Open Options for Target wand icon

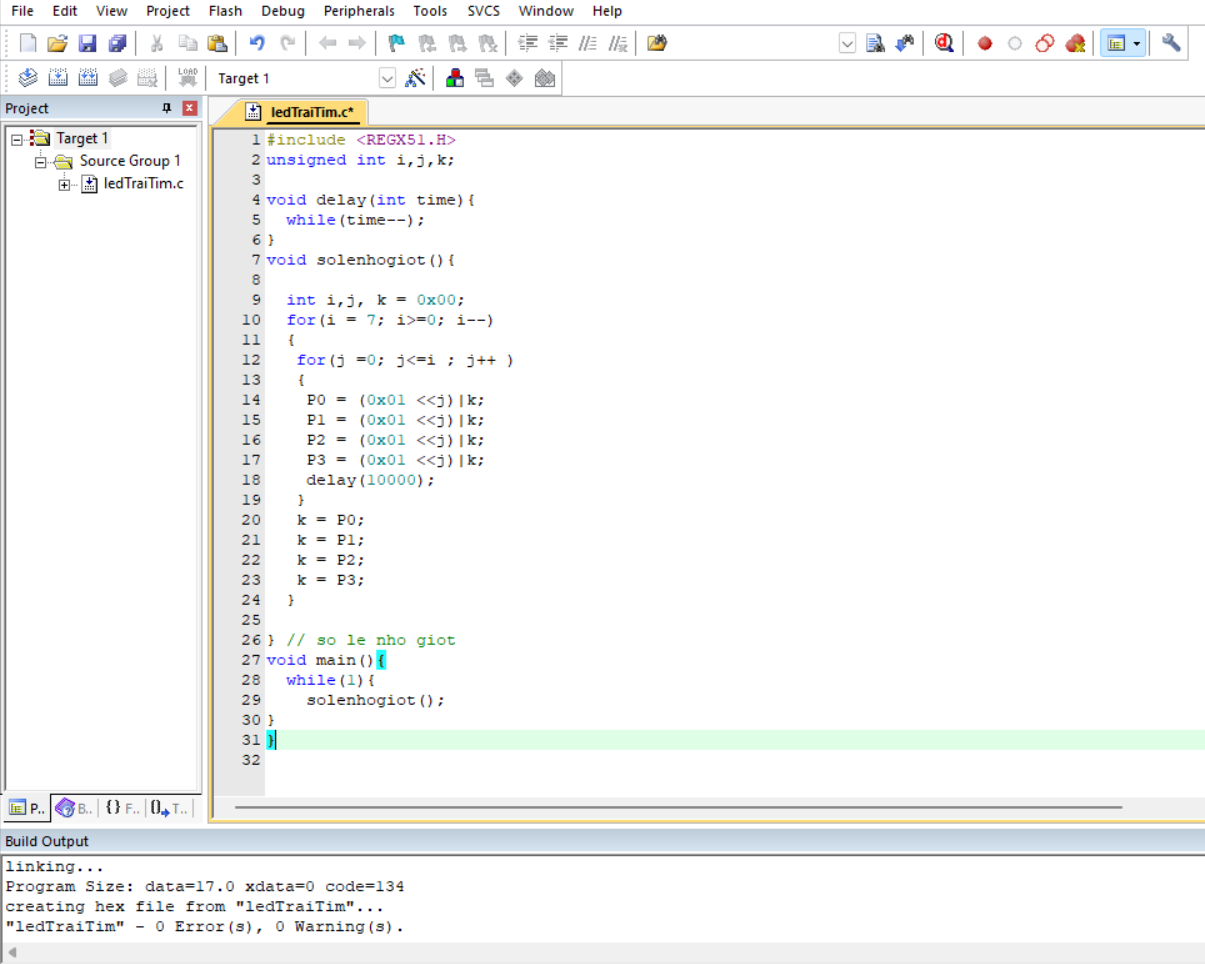[416, 78]
